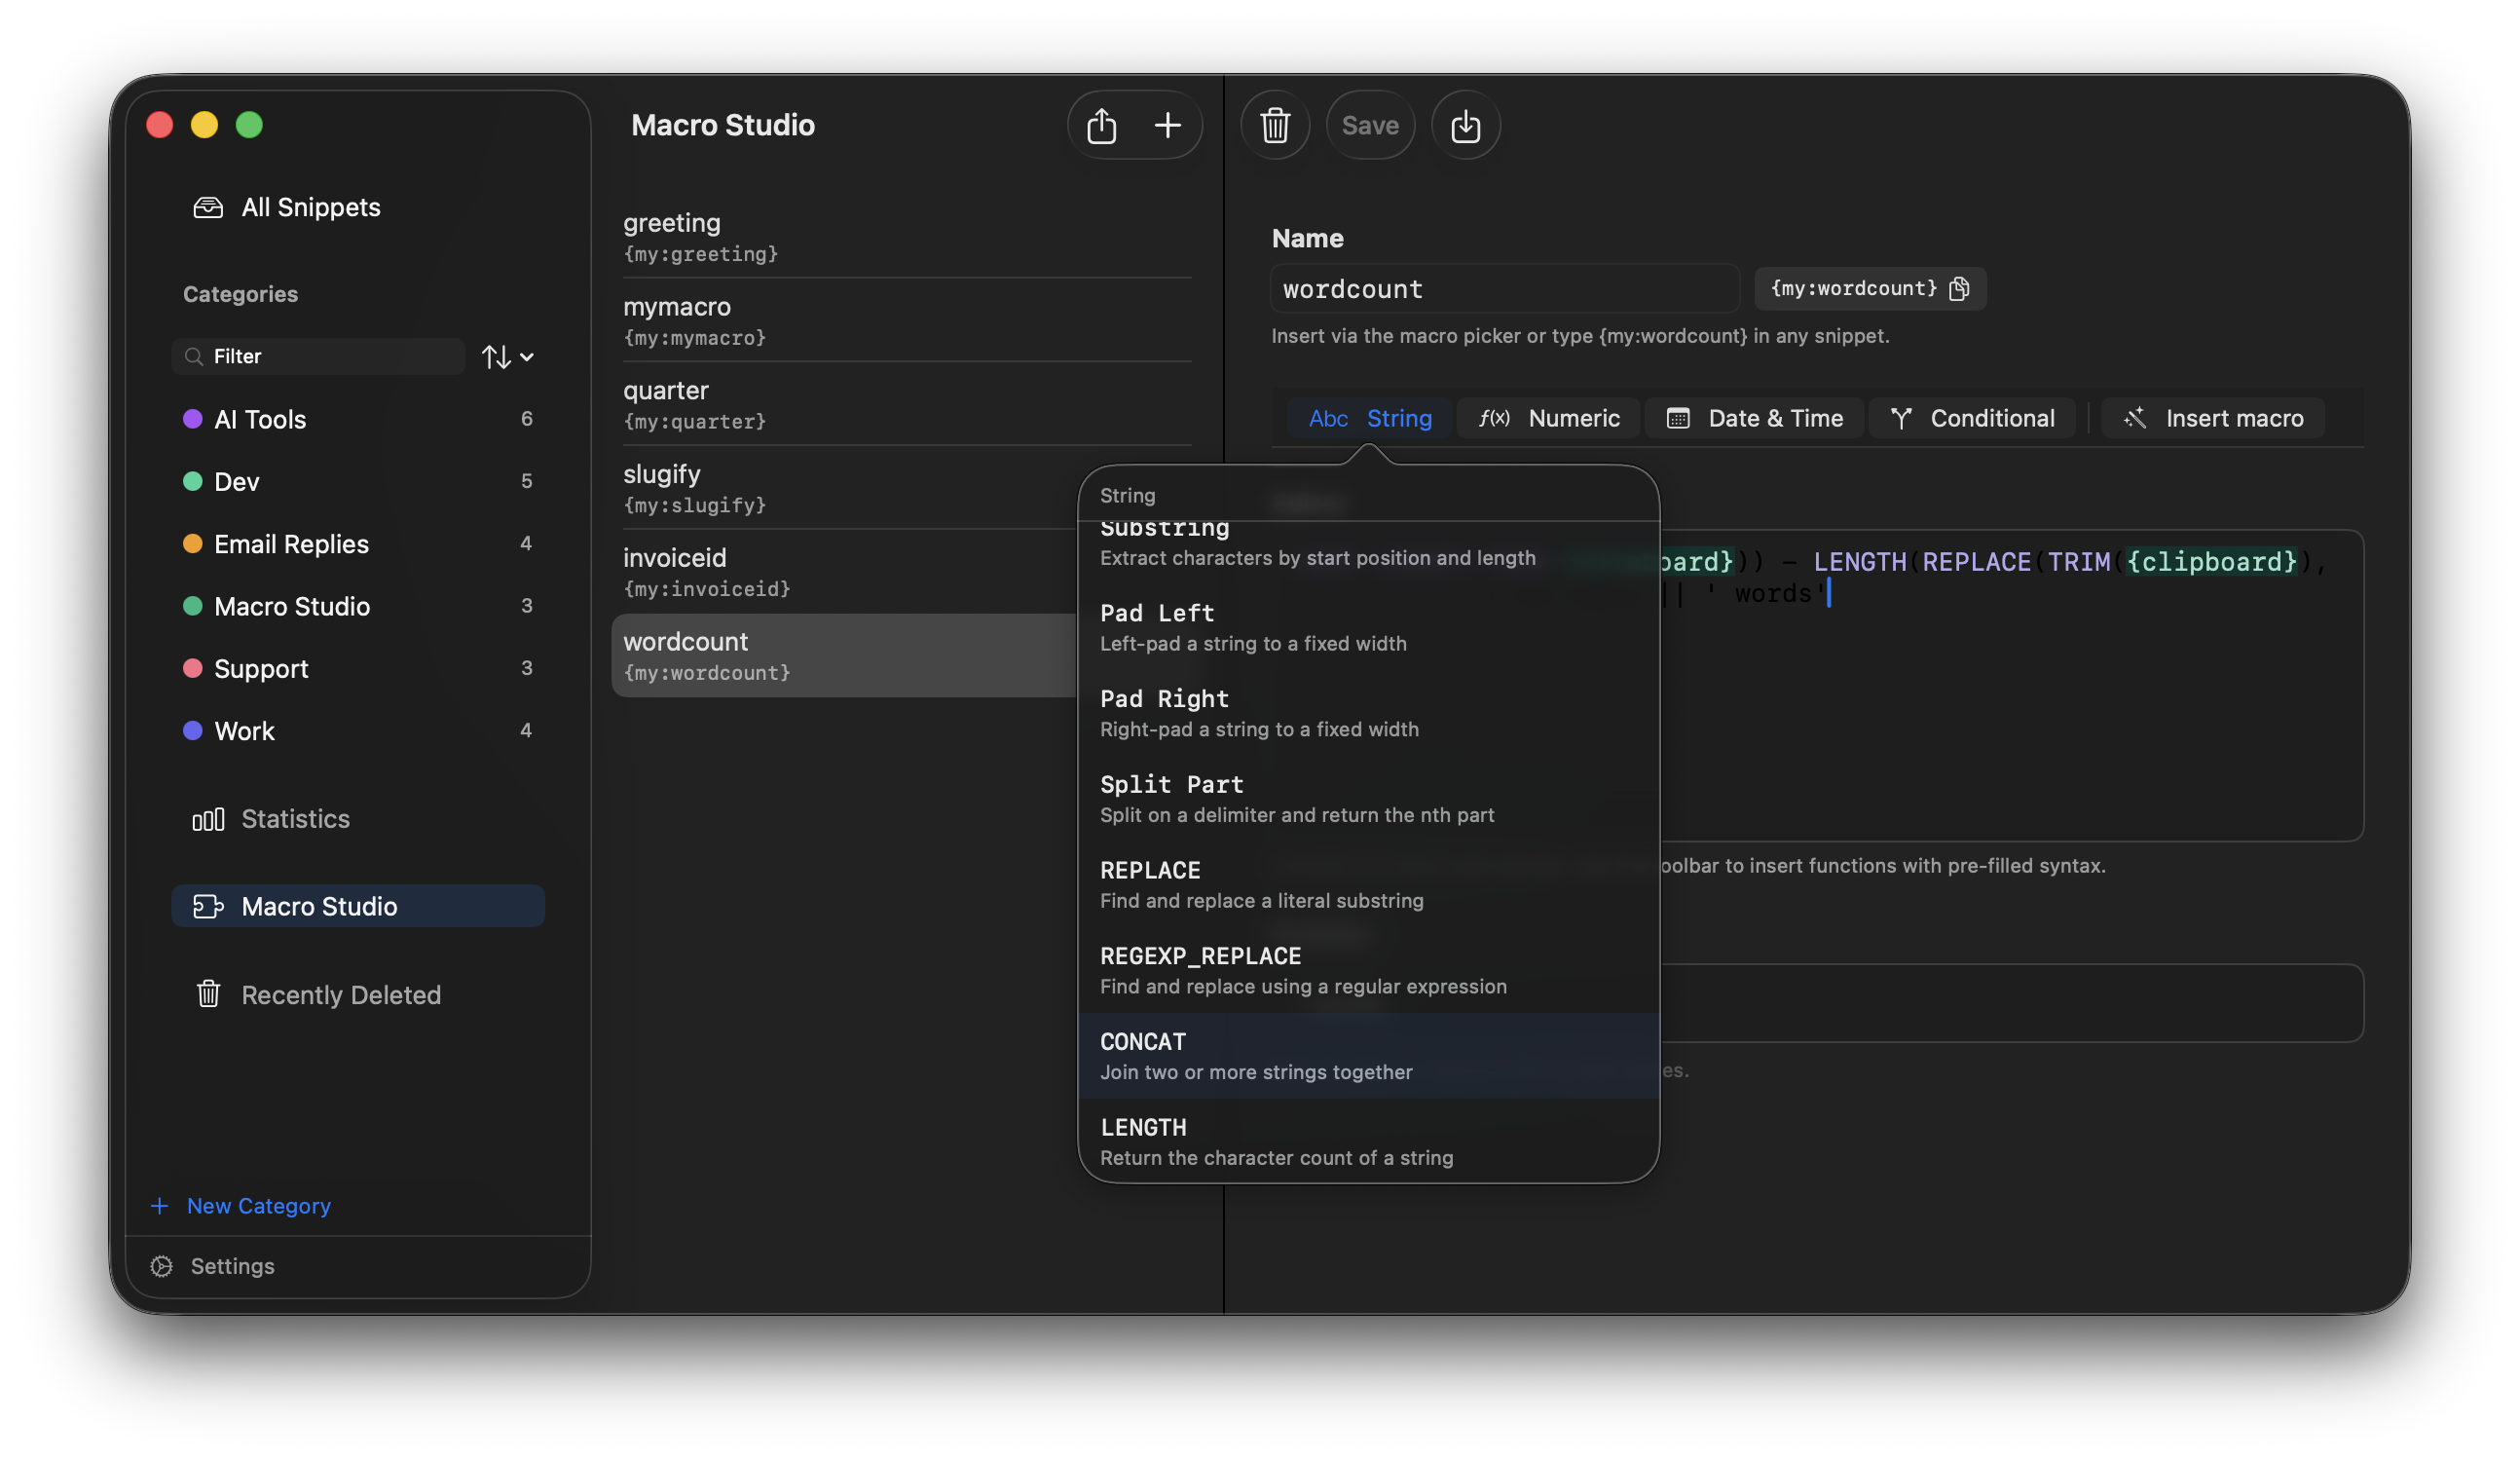The image size is (2520, 1459).
Task: Pick the CONCAT function
Action: 1368,1056
